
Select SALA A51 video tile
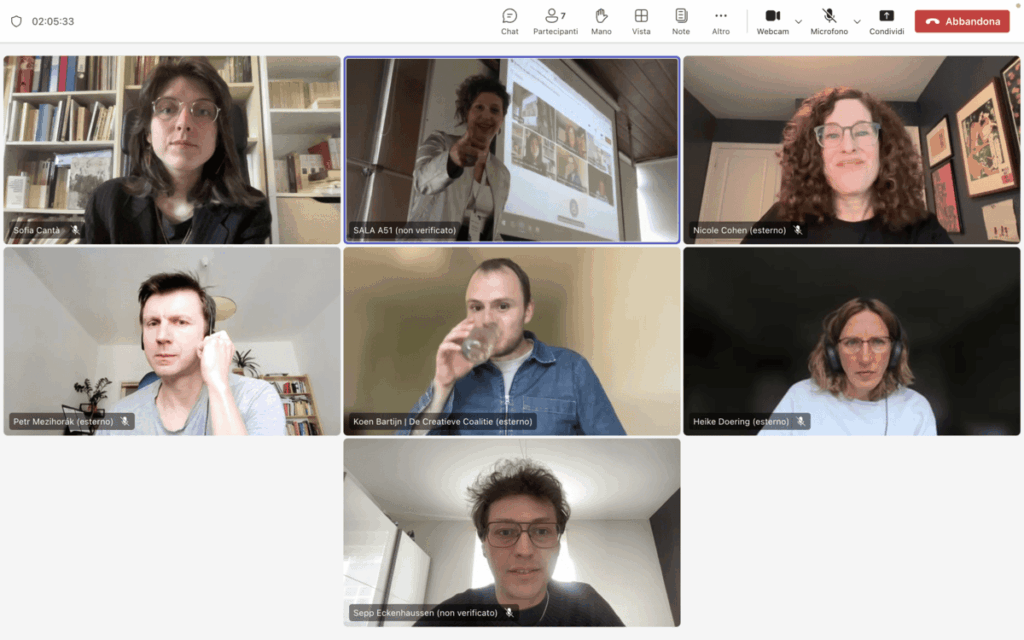[x=512, y=150]
